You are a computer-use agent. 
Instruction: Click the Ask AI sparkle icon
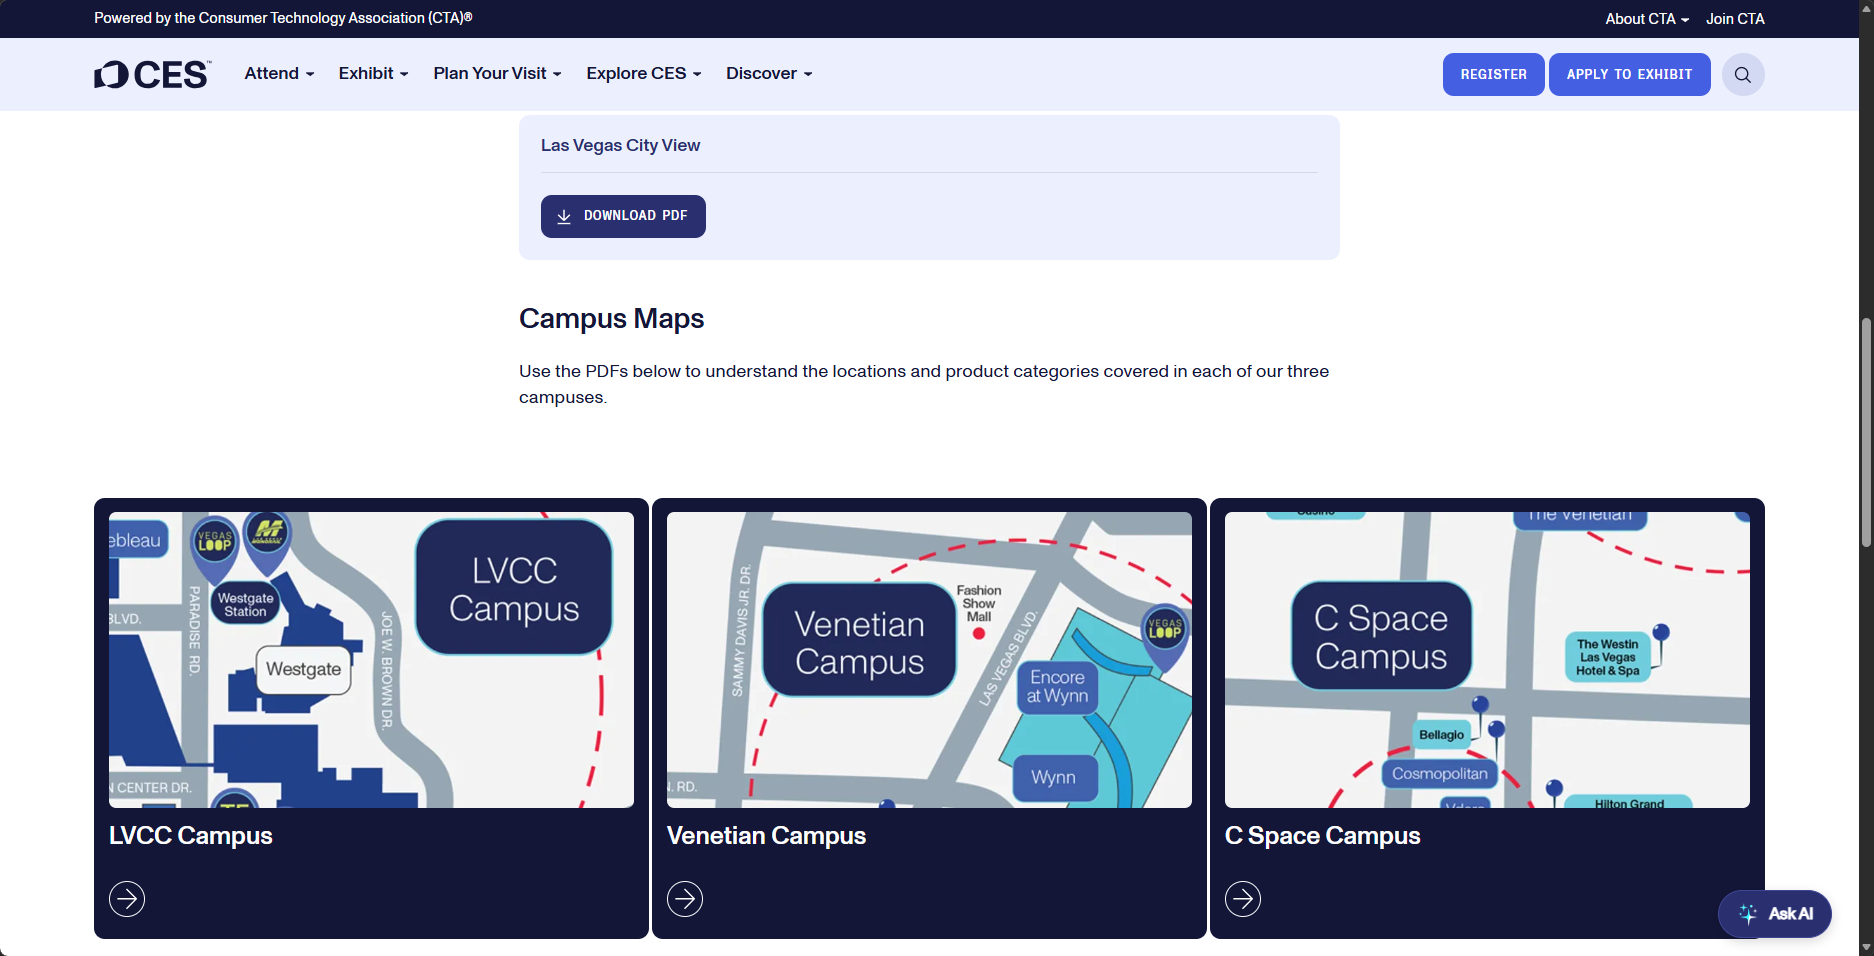pyautogui.click(x=1747, y=913)
